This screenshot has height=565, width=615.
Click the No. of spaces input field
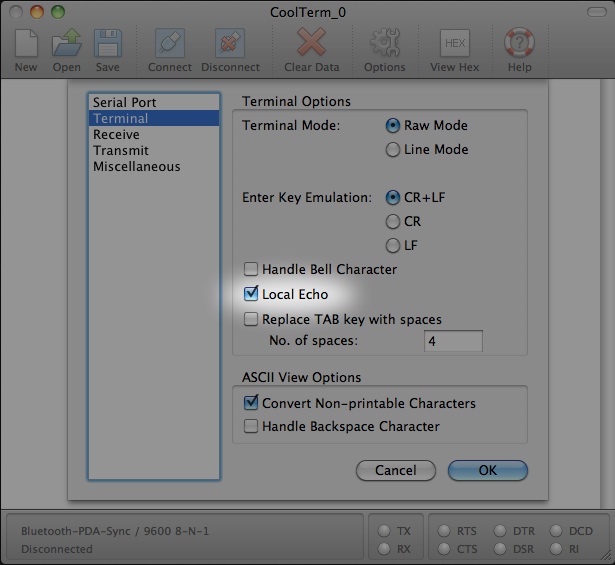click(453, 341)
